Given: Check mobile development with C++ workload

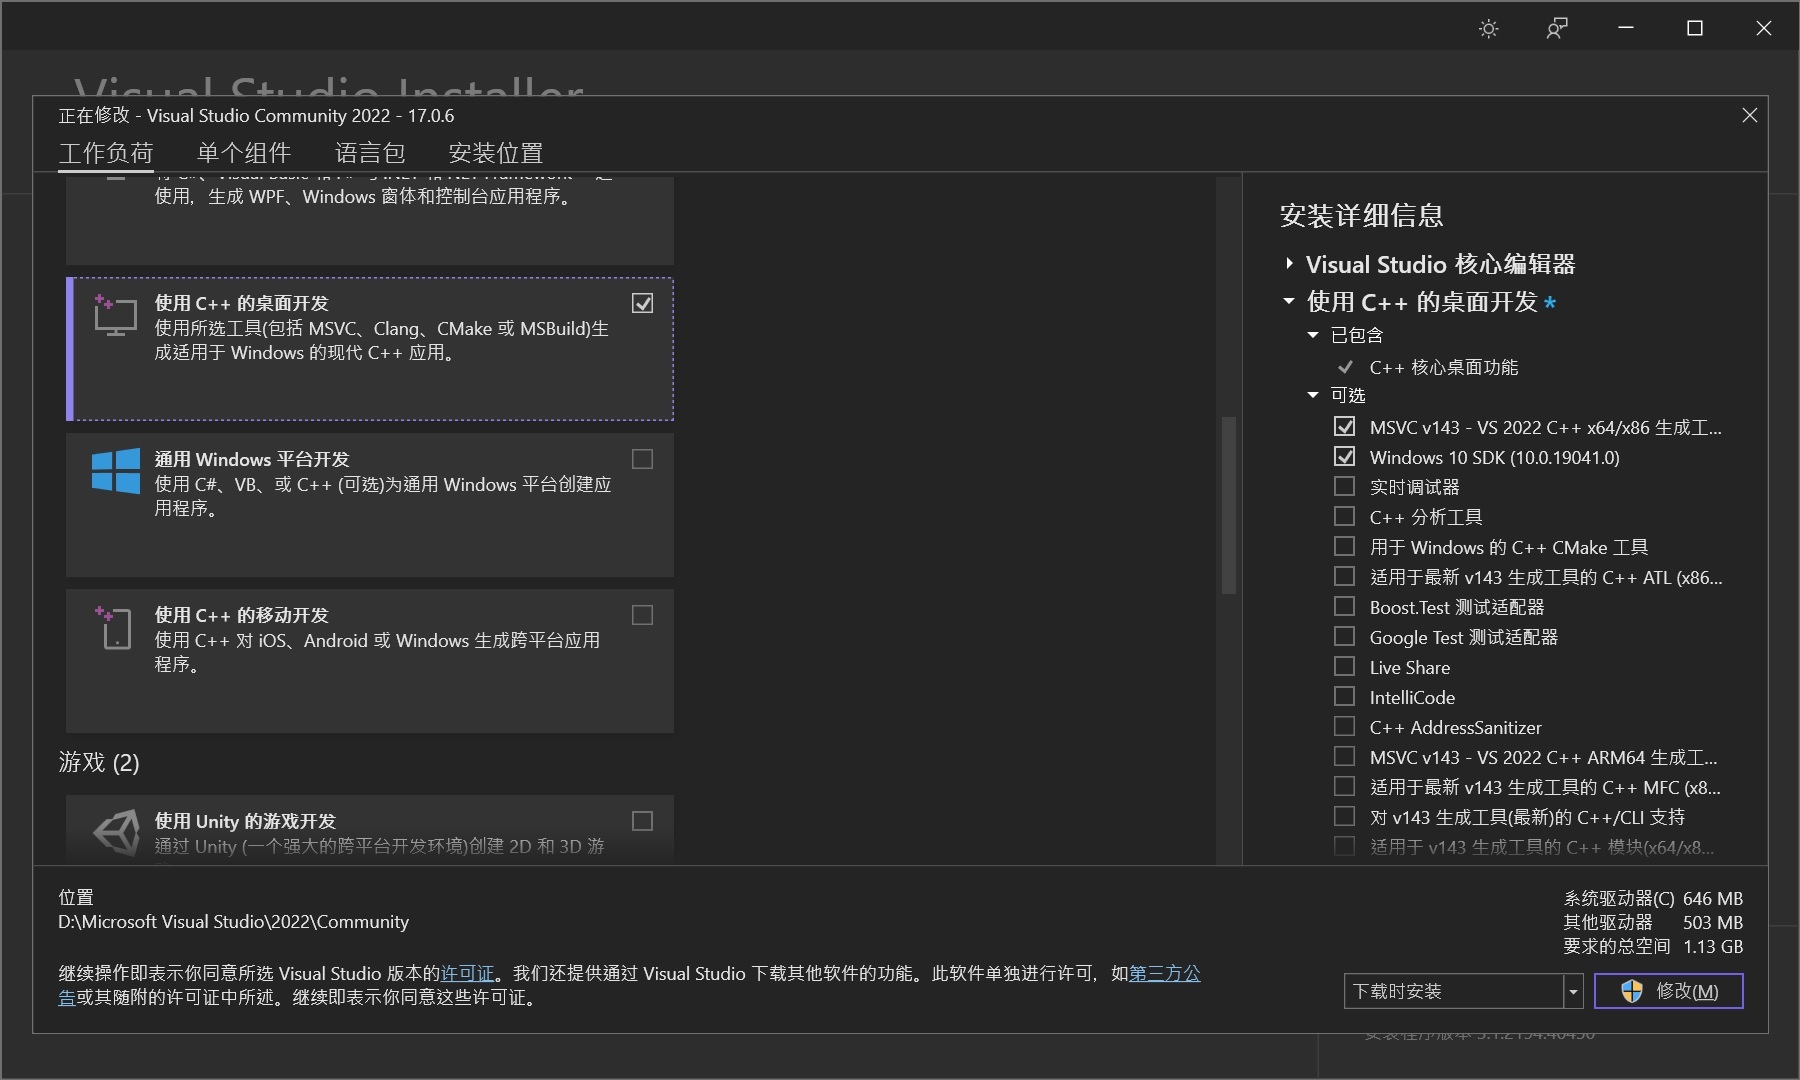Looking at the screenshot, I should [x=643, y=615].
